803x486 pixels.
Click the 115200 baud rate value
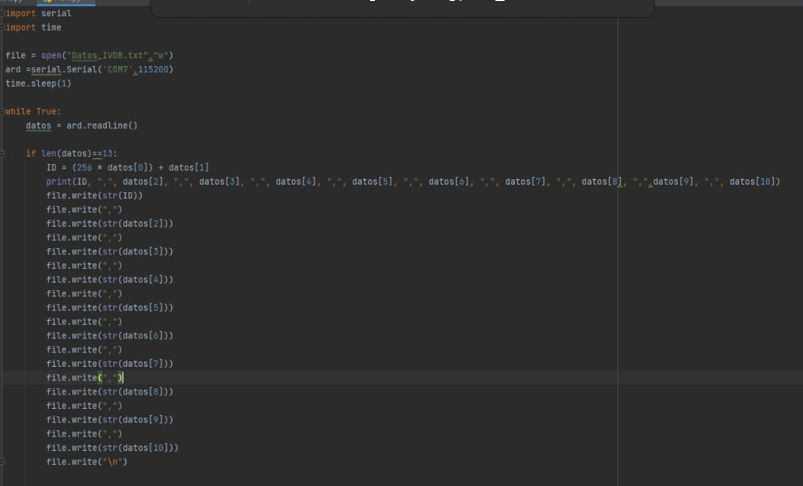pyautogui.click(x=153, y=69)
